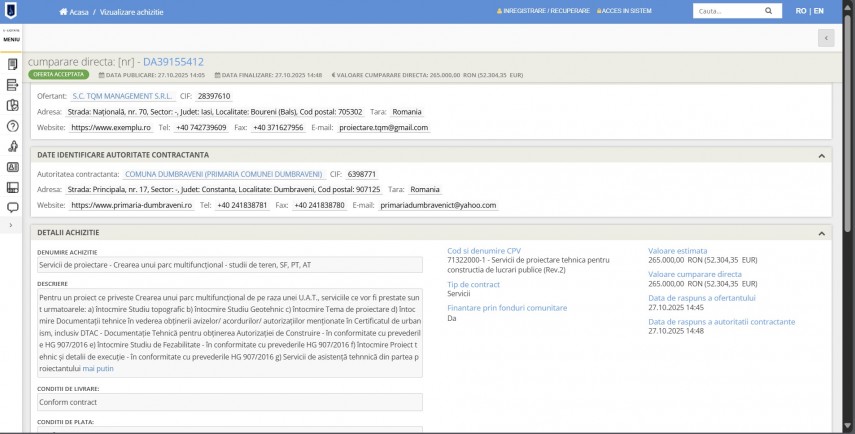Screen dimensions: 855x434
Task: Switch language to EN
Action: 818,11
